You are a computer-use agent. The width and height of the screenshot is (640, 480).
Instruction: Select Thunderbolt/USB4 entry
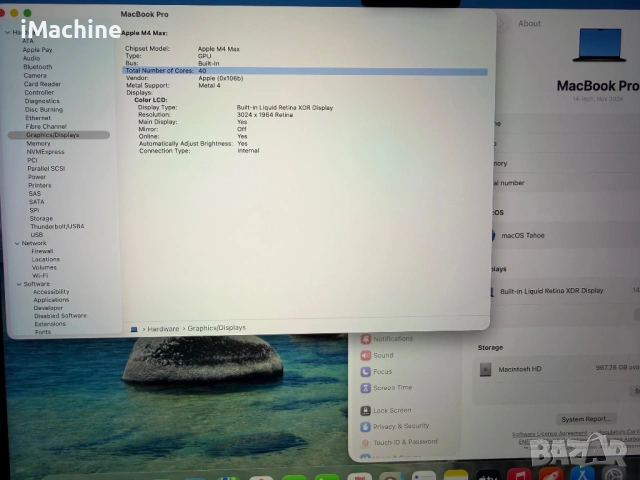tap(57, 227)
